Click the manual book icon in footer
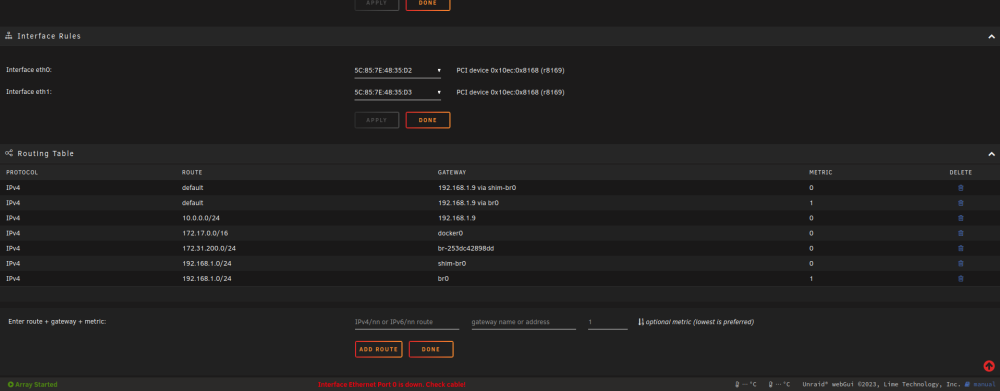This screenshot has height=391, width=1000. tap(967, 385)
